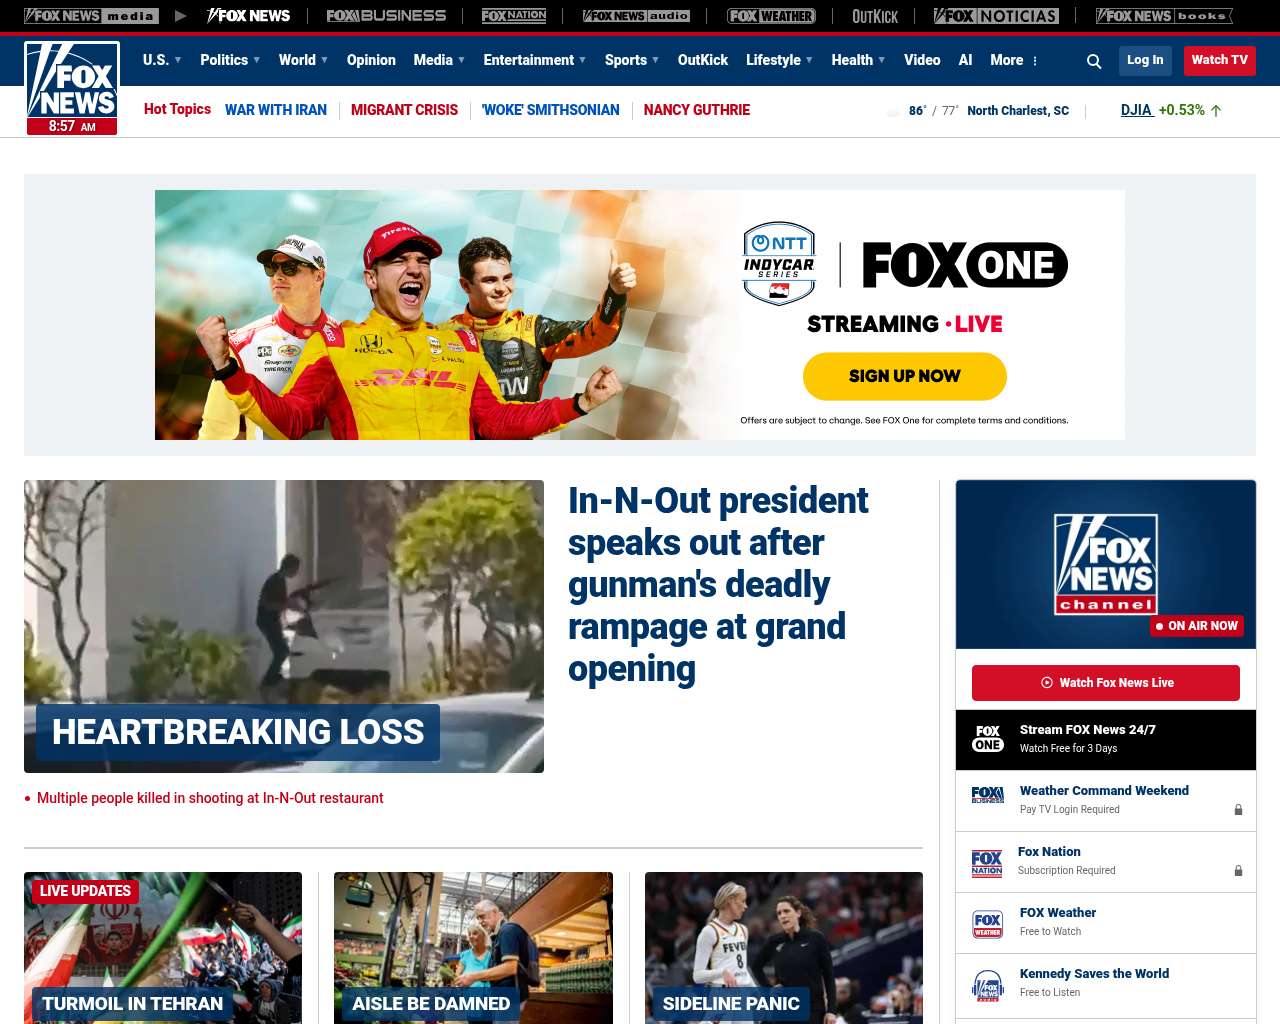Open TURMOIL IN TEHRAN story thumbnail
The height and width of the screenshot is (1024, 1280).
(163, 948)
